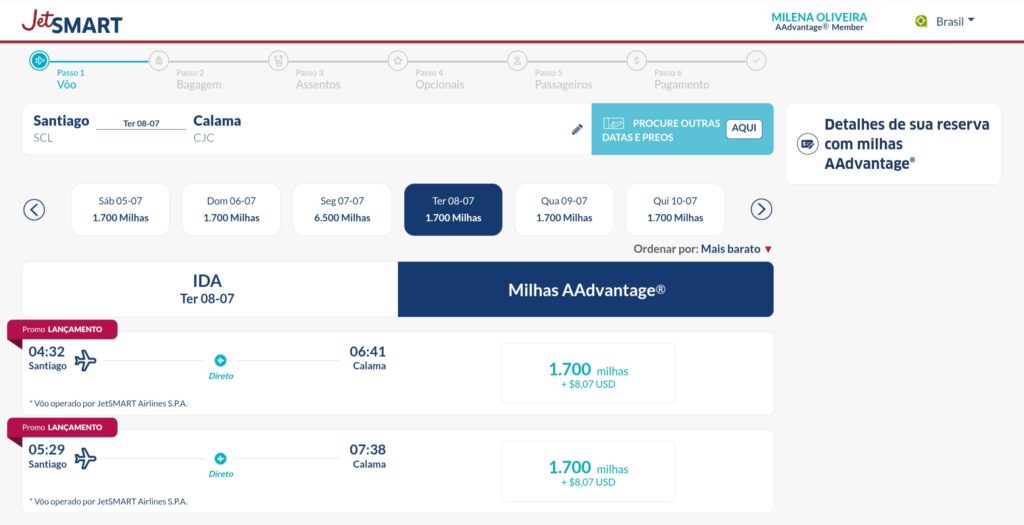Click the Calama CJC destination text
This screenshot has width=1024, height=525.
pos(217,129)
